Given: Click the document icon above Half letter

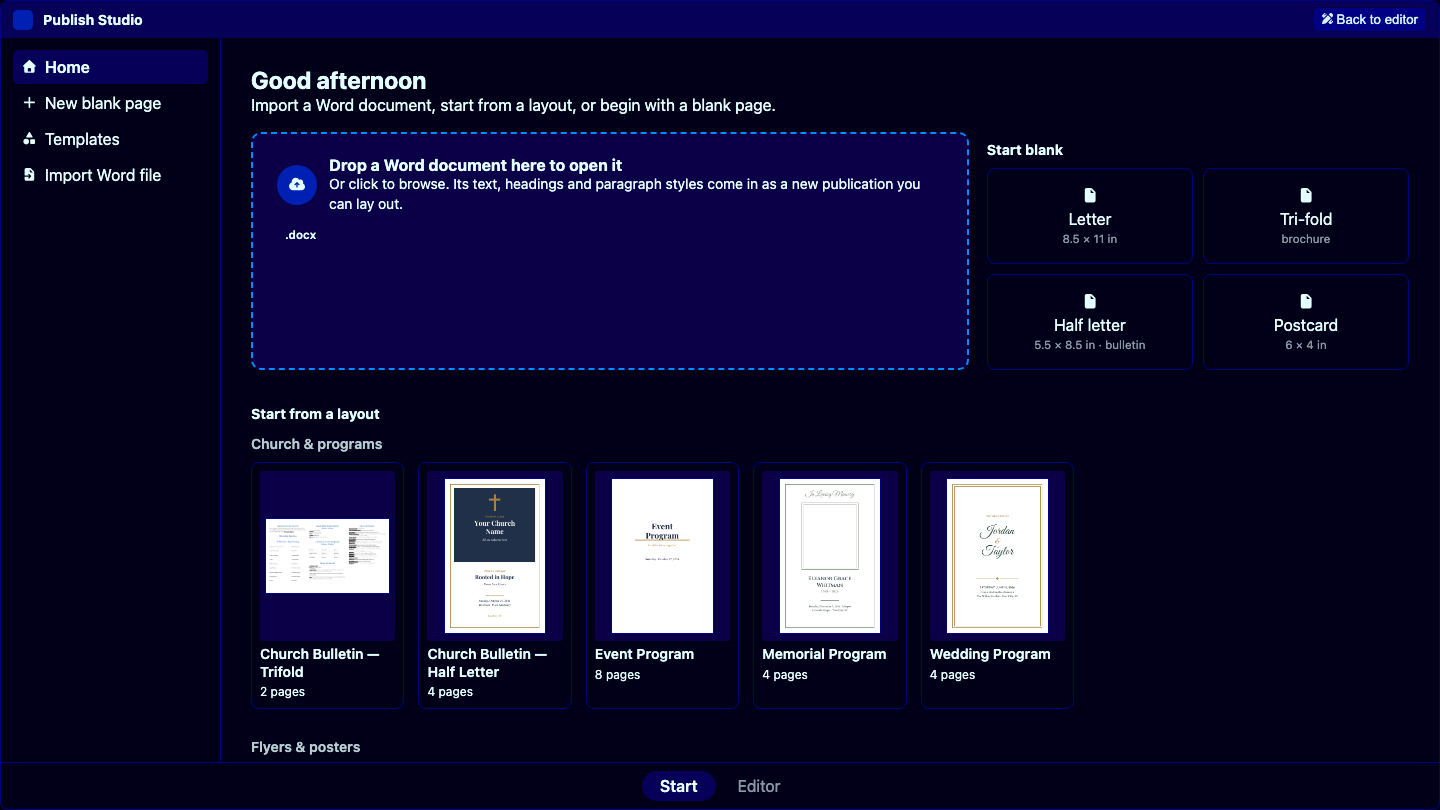Looking at the screenshot, I should tap(1090, 301).
